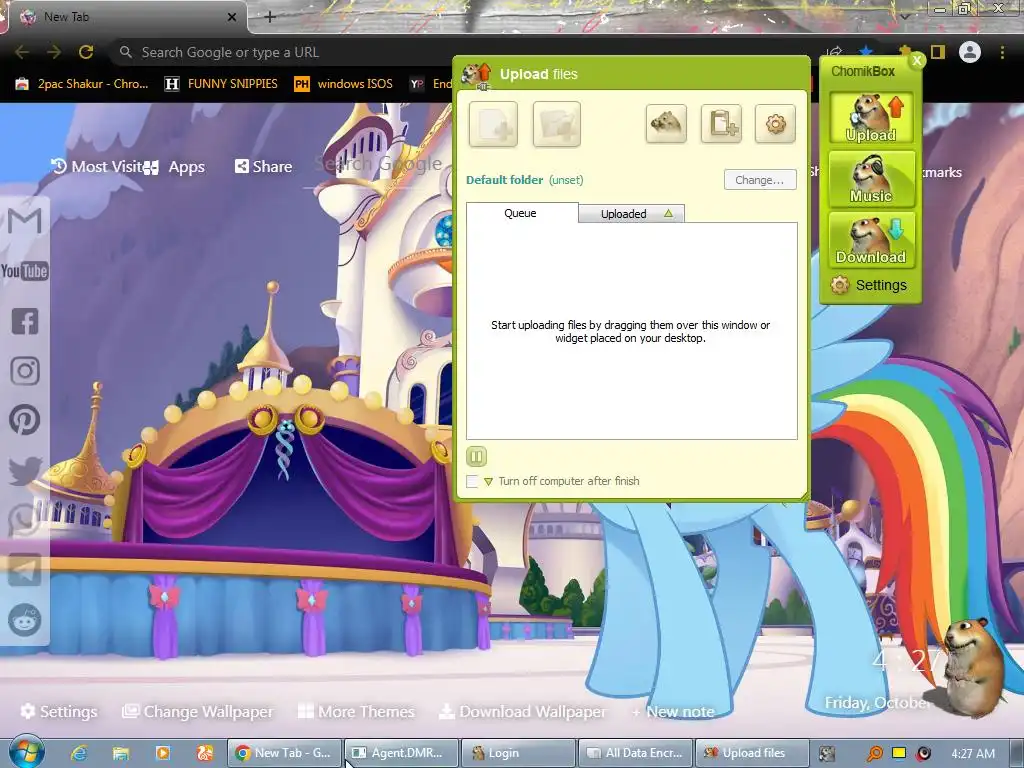Open the 2pac Shakur bookmark
This screenshot has width=1024, height=768.
82,84
